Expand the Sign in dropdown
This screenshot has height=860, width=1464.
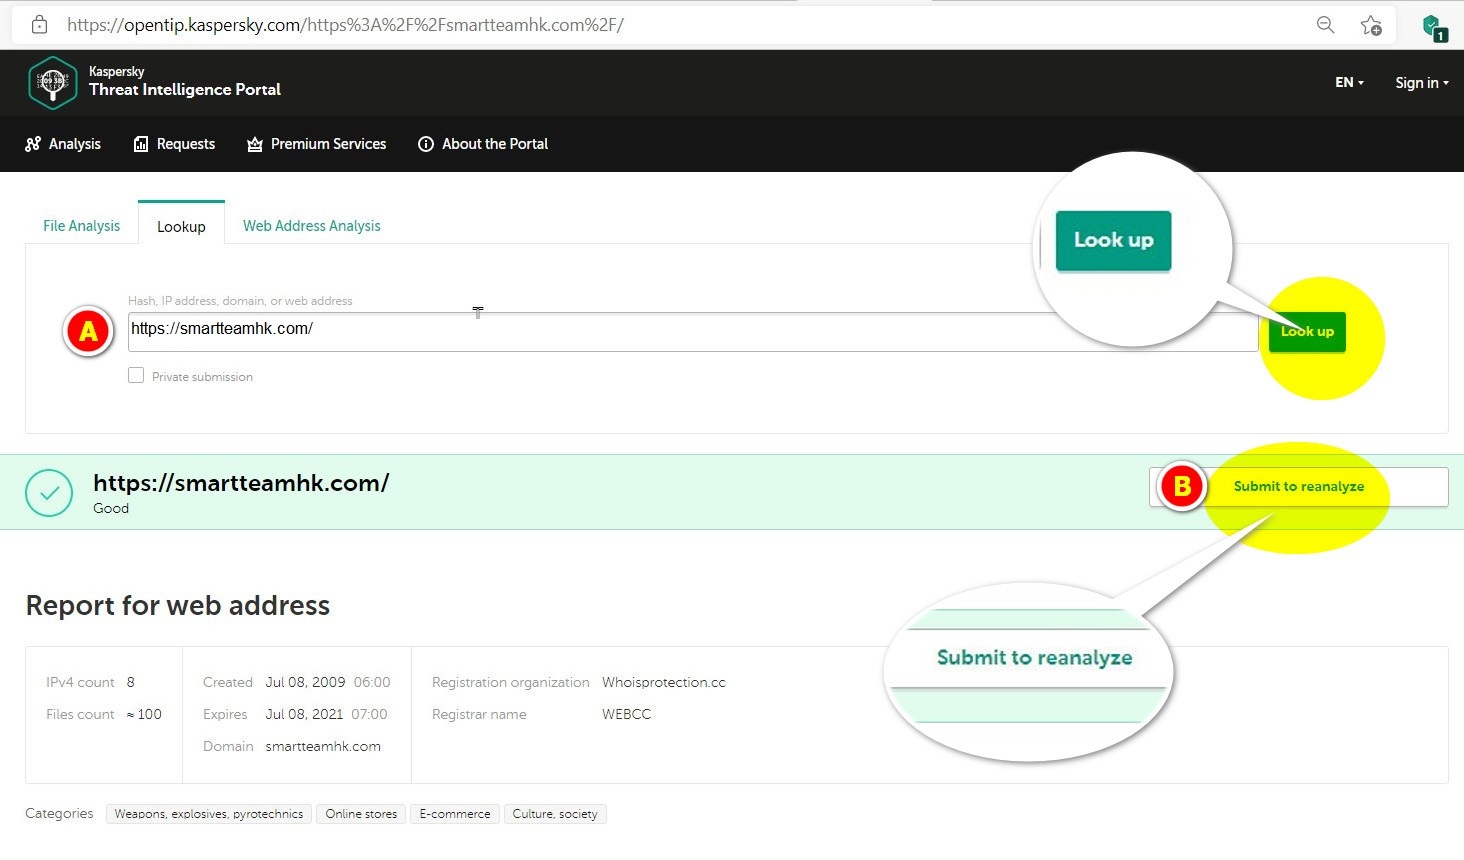coord(1422,83)
